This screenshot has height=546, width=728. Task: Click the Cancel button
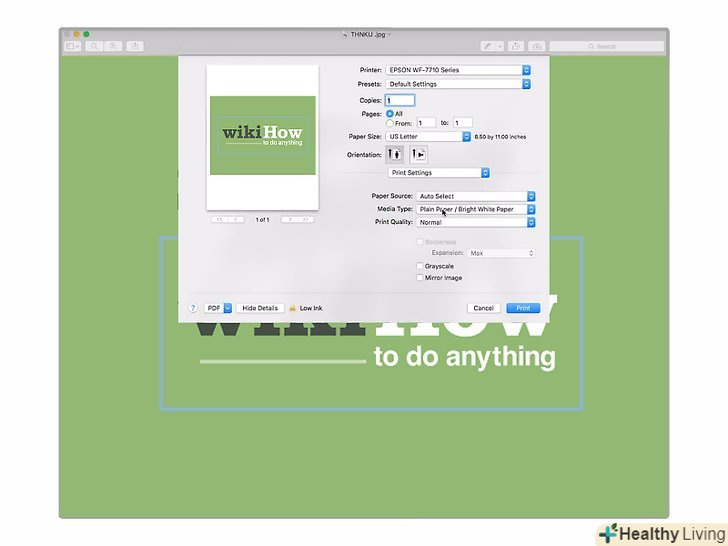483,308
